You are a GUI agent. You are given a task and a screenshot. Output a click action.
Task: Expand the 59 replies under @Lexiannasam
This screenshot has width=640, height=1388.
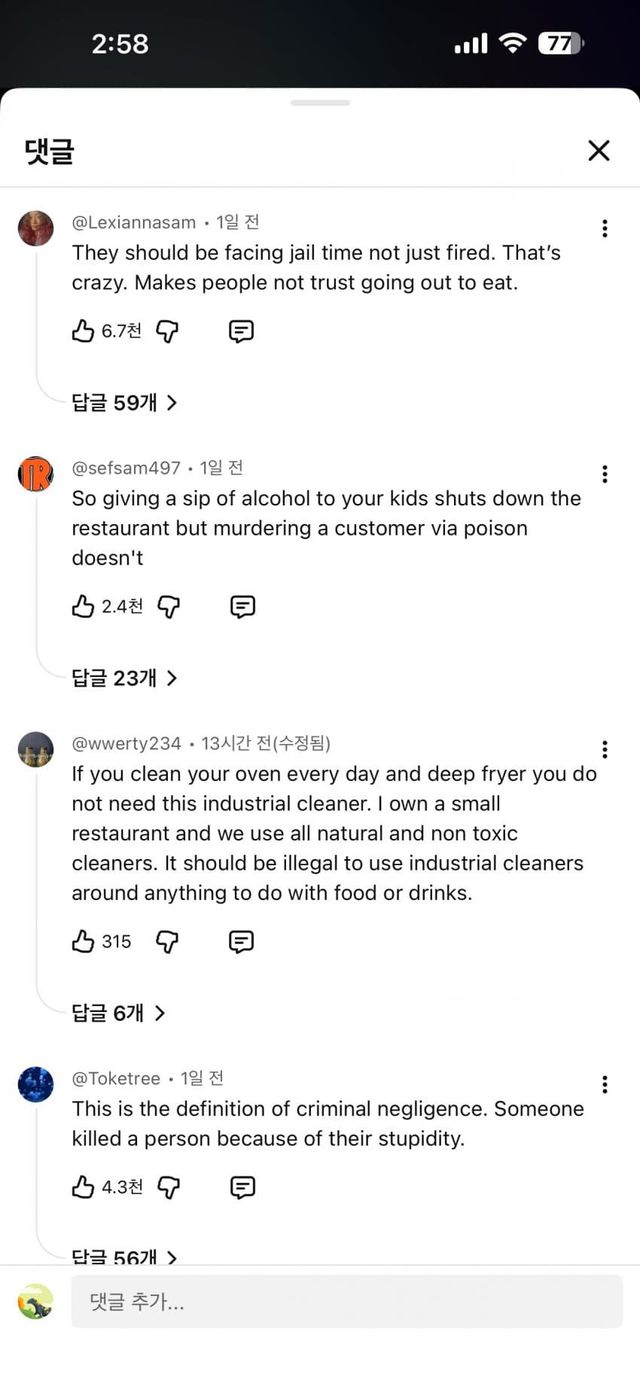[124, 403]
